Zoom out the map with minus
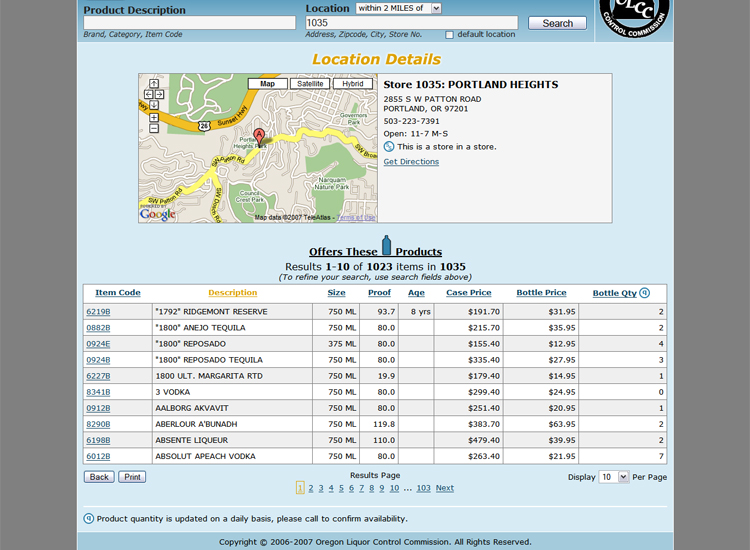Screen dimensions: 750x550 pyautogui.click(x=154, y=128)
